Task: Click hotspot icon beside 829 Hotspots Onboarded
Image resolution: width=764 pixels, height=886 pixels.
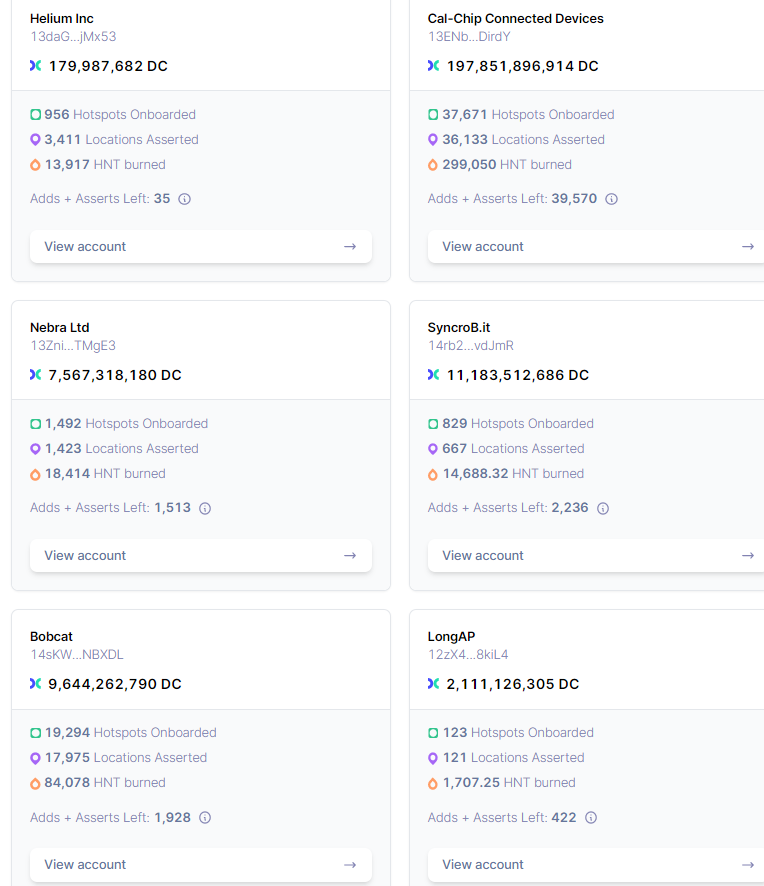Action: [x=433, y=424]
